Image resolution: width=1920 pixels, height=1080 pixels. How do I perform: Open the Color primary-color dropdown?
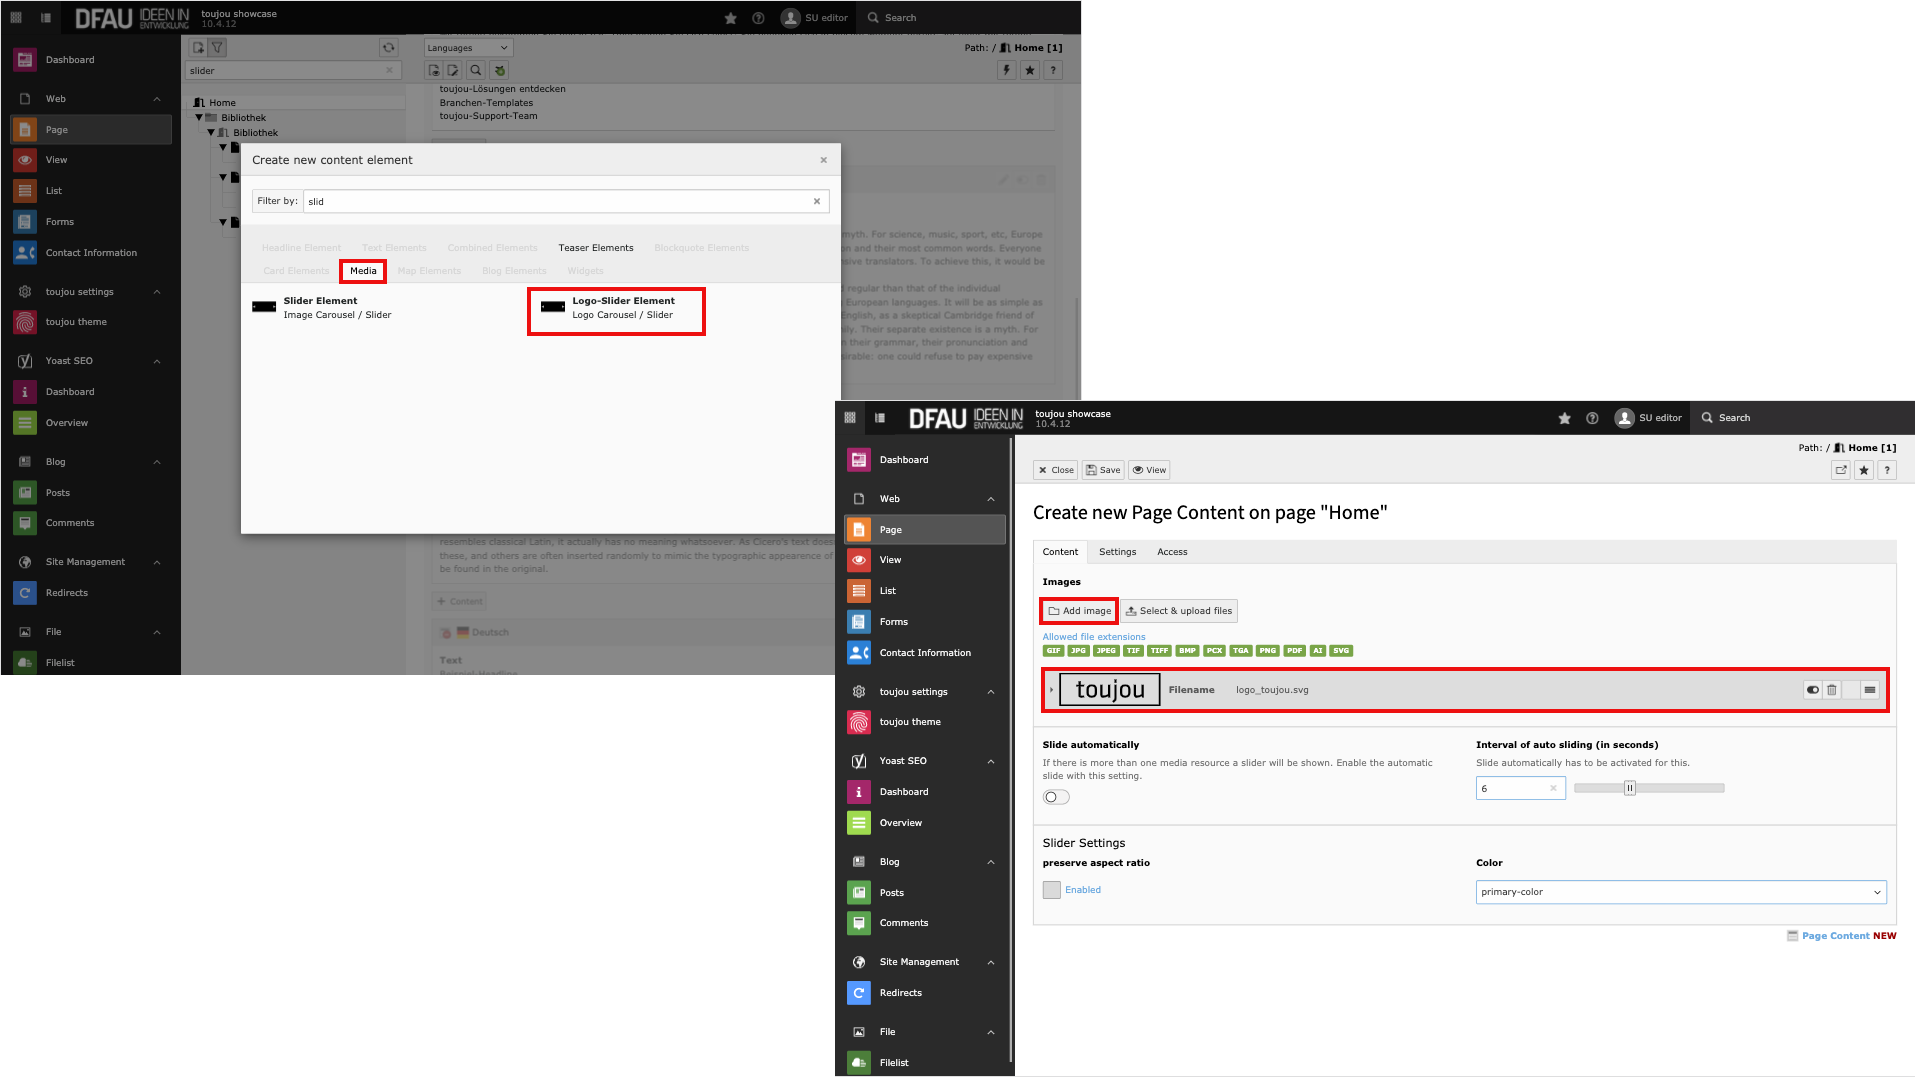click(1680, 892)
